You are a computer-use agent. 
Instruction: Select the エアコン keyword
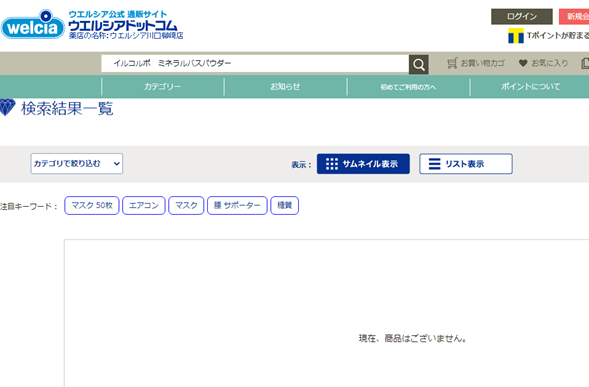(144, 206)
